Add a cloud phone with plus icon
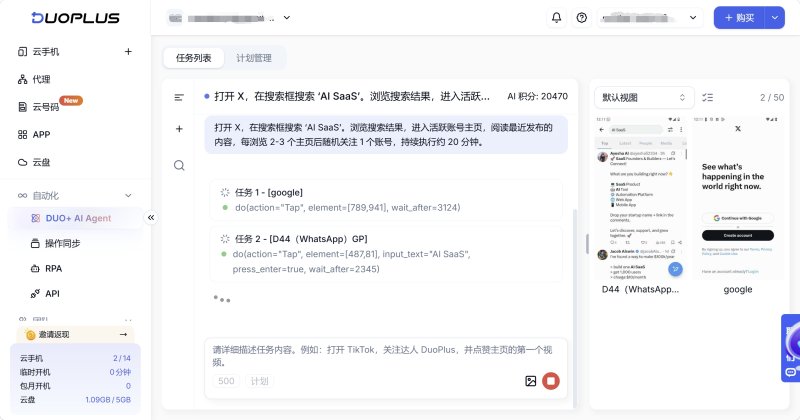Screen dimensions: 800x420 coord(128,52)
